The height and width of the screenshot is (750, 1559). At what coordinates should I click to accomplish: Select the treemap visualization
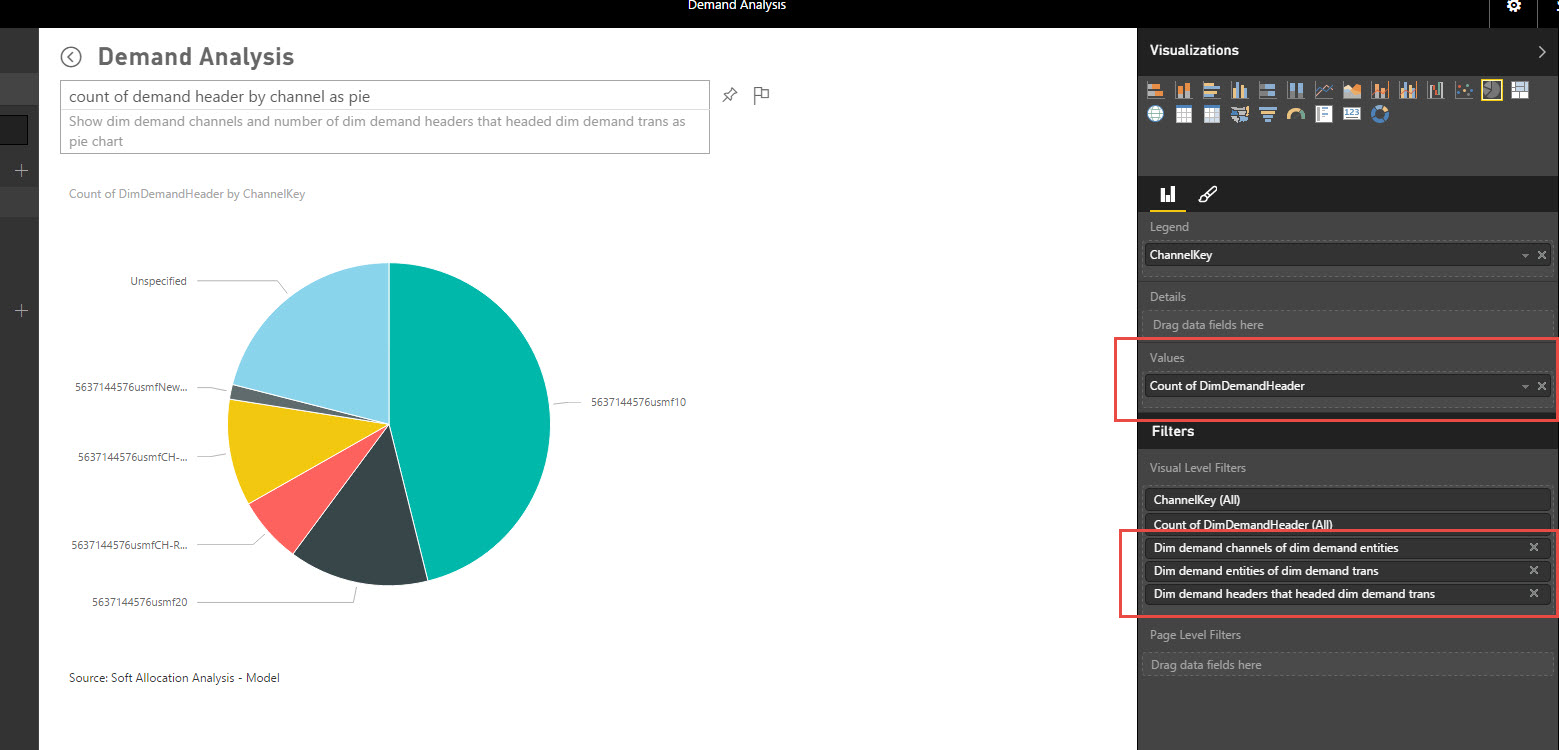[1520, 90]
